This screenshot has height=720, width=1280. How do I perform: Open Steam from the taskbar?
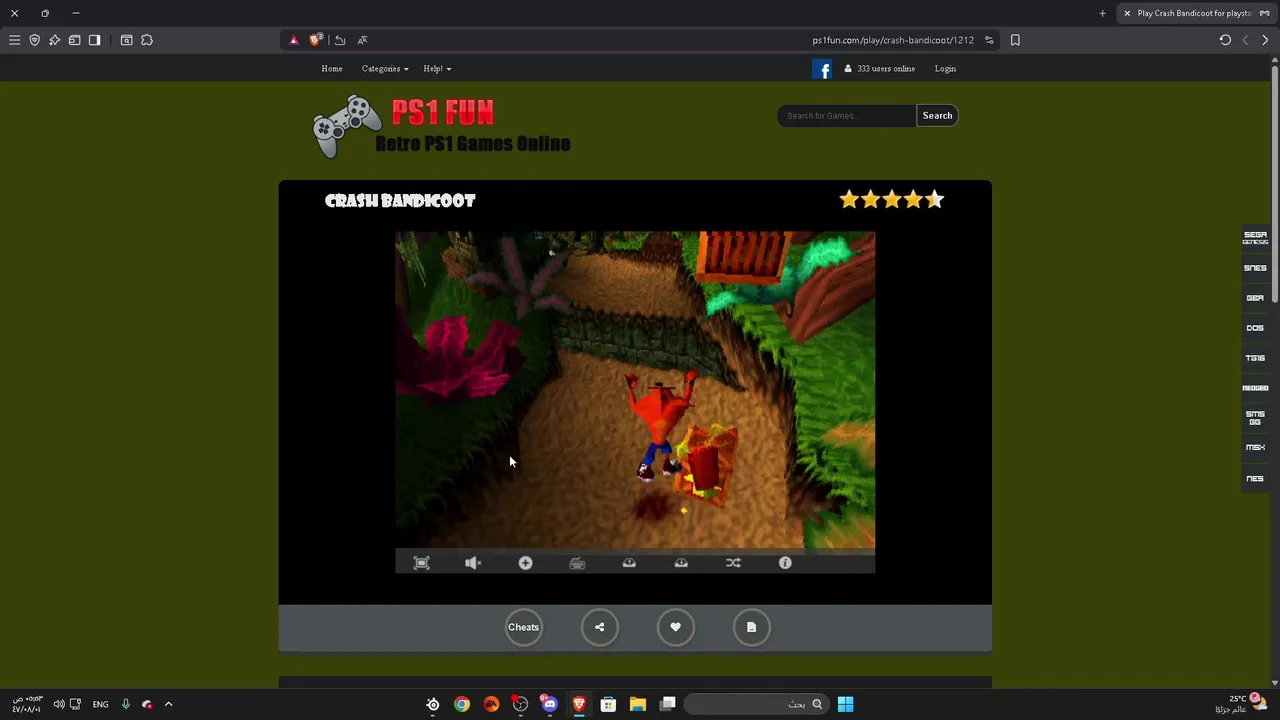(433, 704)
